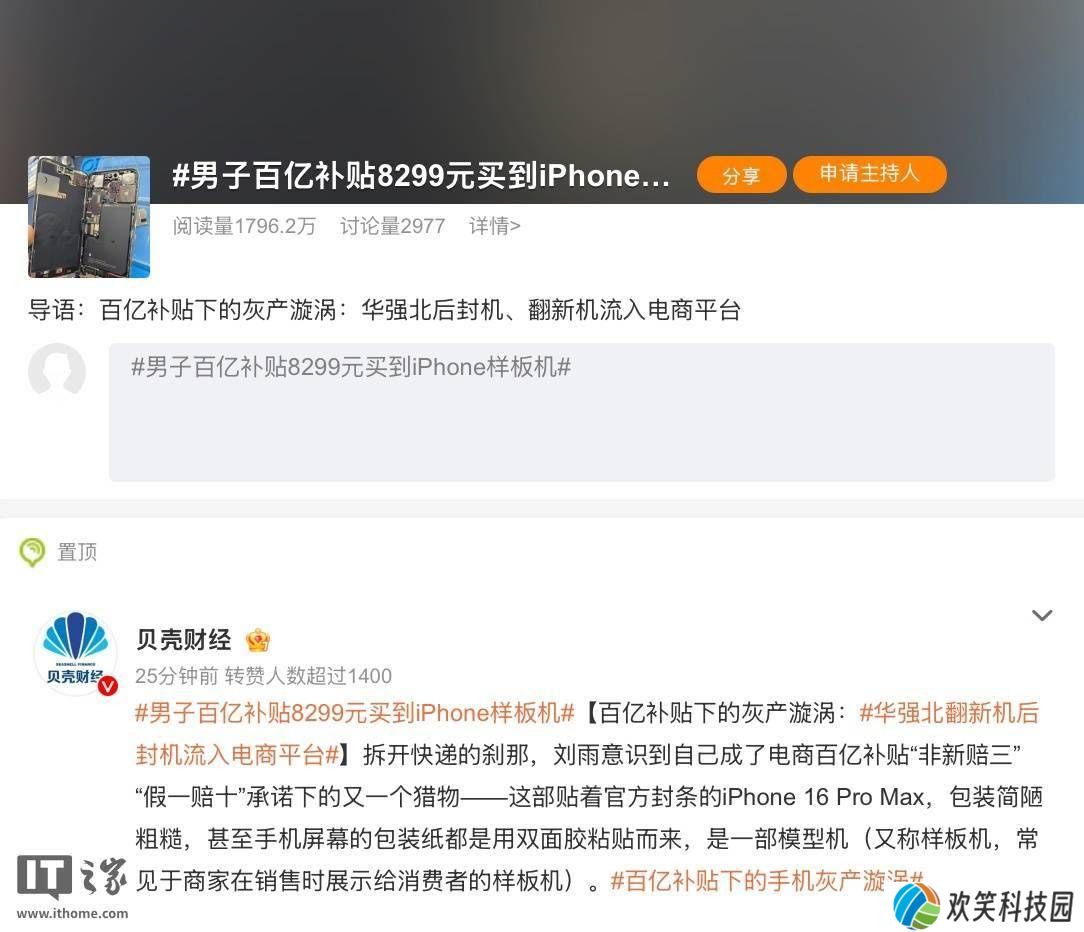Click the 讨论量2977 discussion count

click(x=392, y=226)
